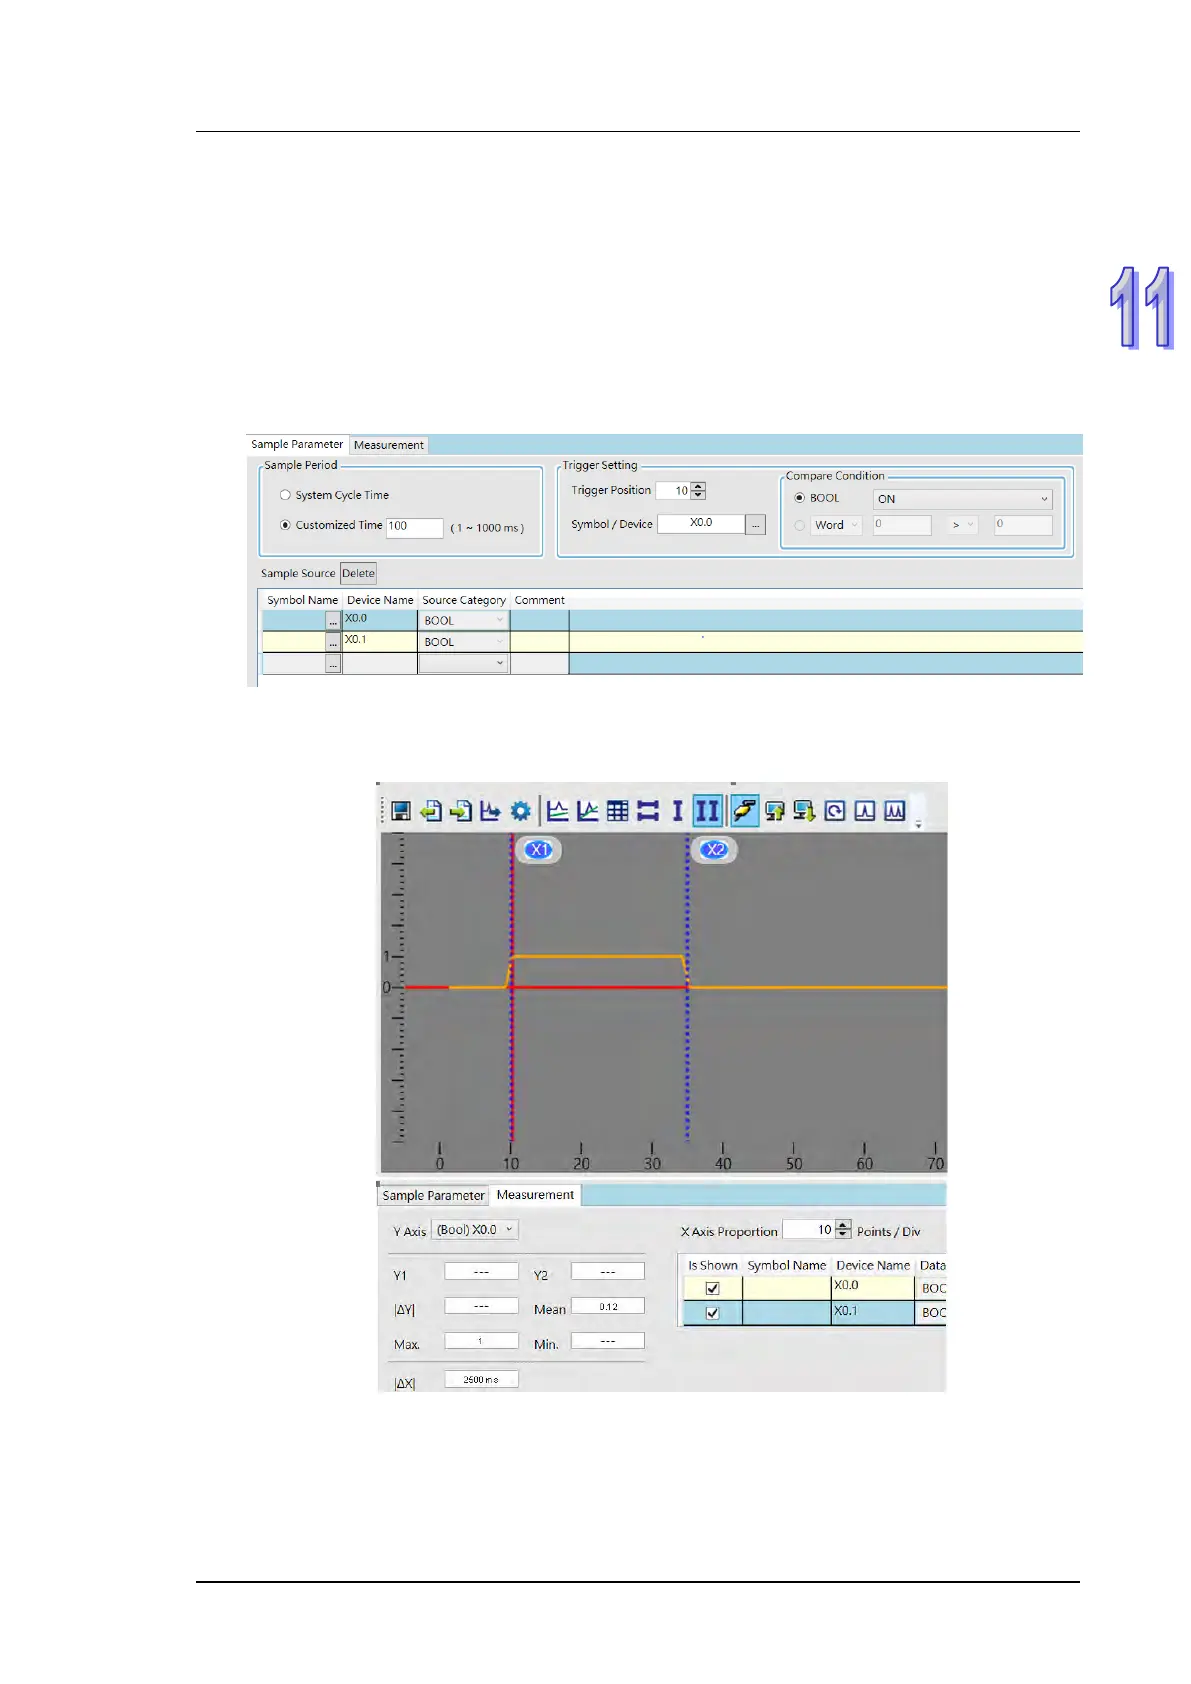The image size is (1191, 1684).
Task: Click the highlighted connection plug icon
Action: [743, 811]
